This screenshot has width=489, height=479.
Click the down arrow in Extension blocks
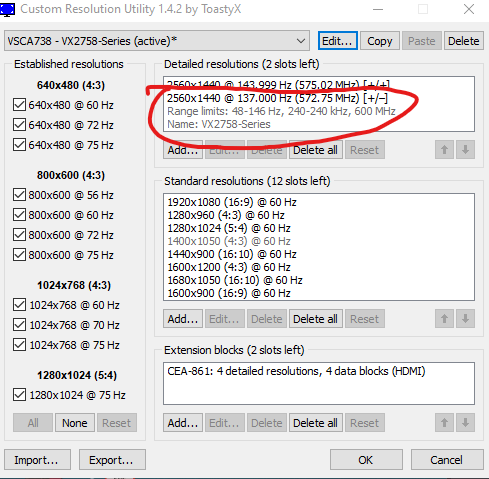(x=465, y=423)
